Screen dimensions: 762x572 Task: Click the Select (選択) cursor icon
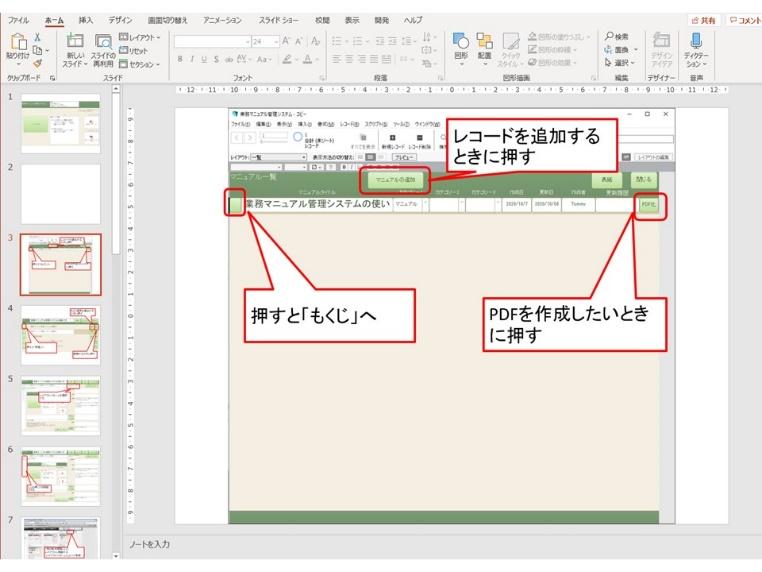coord(608,63)
